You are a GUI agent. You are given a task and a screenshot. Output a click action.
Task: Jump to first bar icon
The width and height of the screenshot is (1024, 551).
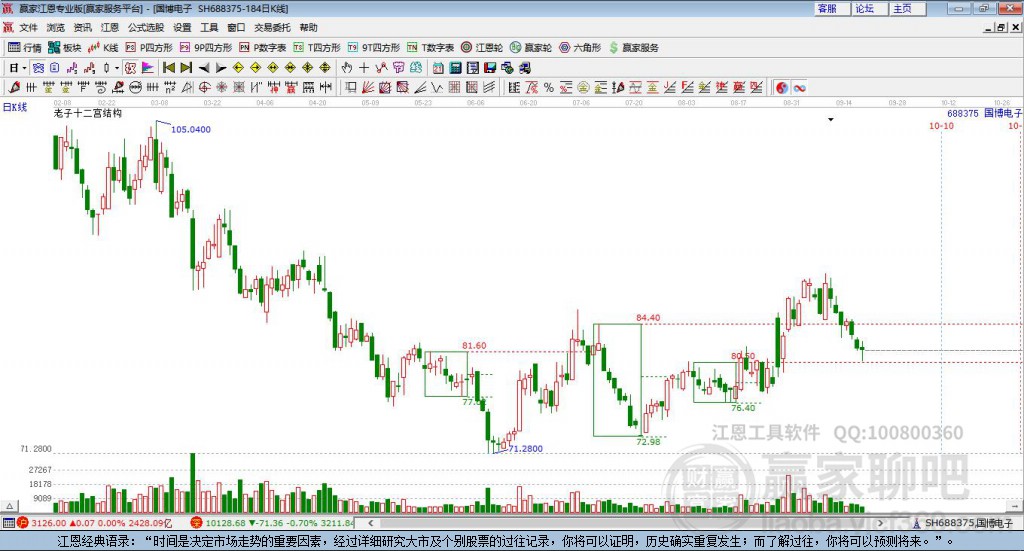168,68
